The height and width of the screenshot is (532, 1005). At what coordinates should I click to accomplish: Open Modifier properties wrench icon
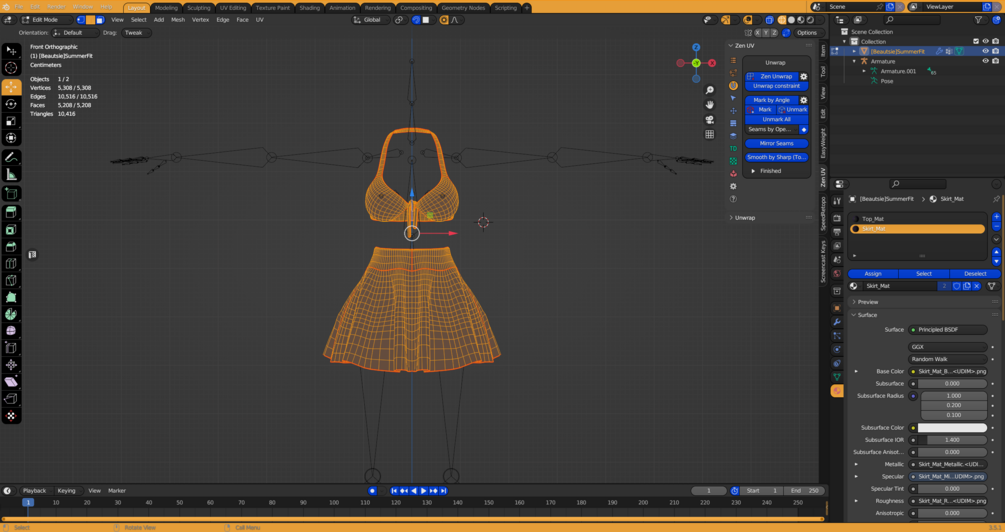click(837, 322)
